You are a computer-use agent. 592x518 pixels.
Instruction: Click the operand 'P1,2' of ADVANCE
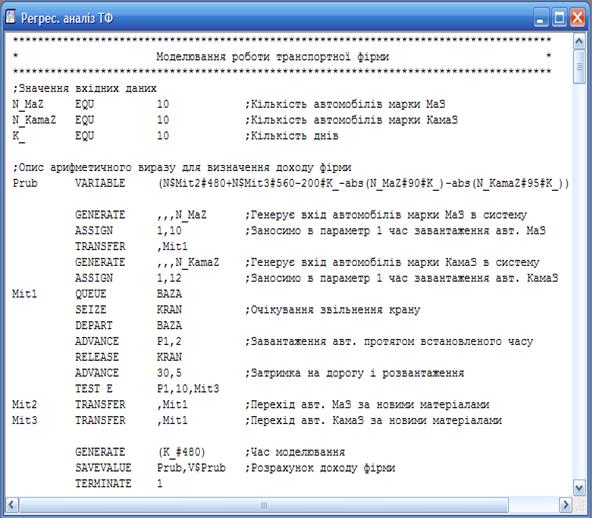point(169,341)
